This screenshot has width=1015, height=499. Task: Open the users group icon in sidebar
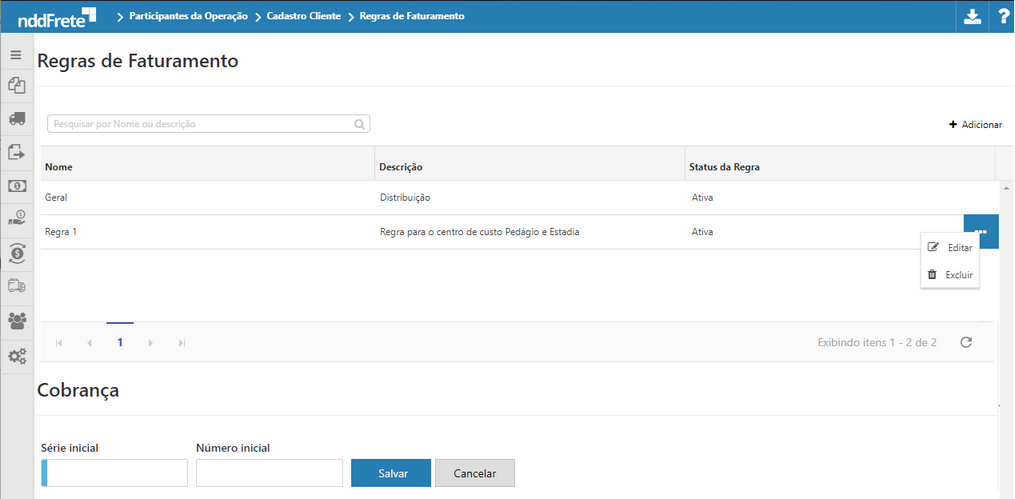coord(16,321)
